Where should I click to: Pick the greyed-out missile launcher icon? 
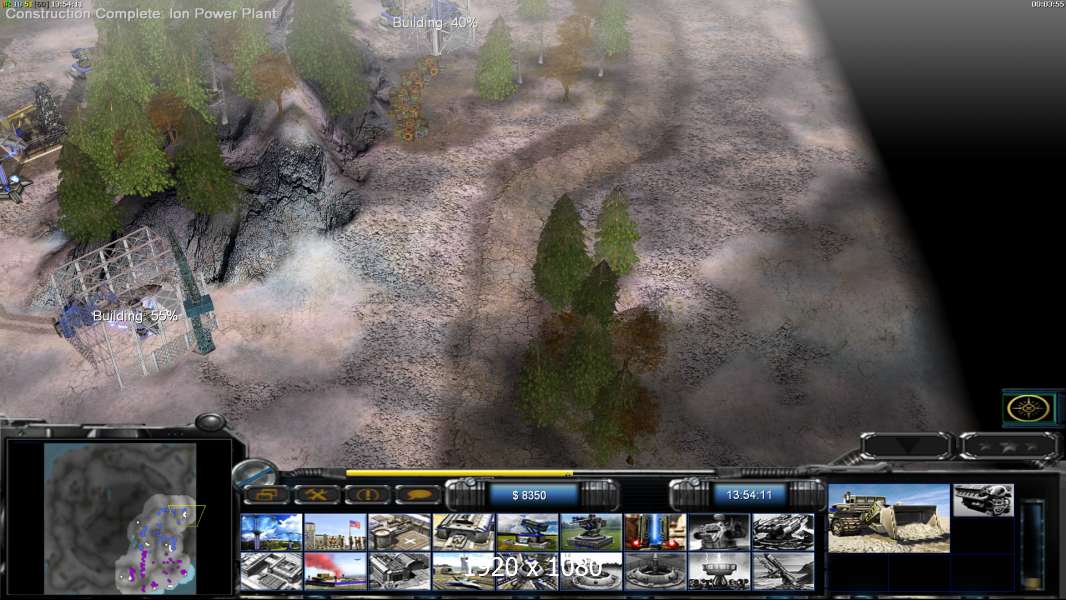(783, 571)
